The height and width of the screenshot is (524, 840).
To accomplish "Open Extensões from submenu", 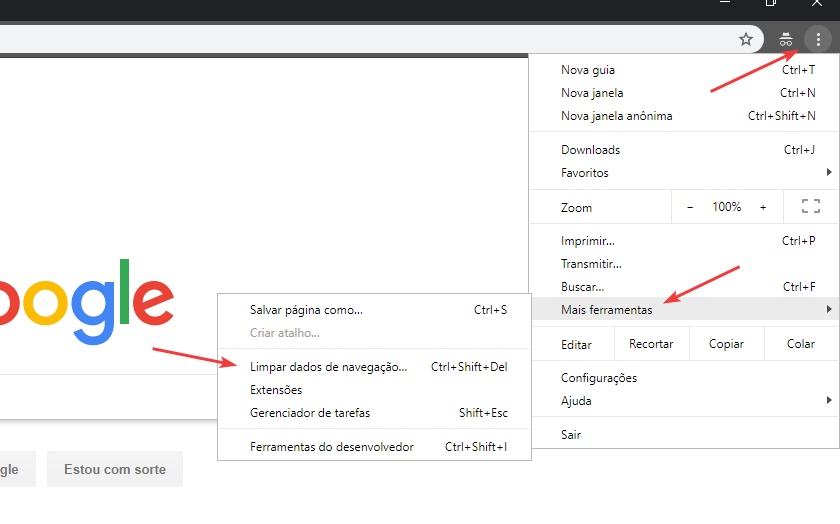I will click(374, 390).
